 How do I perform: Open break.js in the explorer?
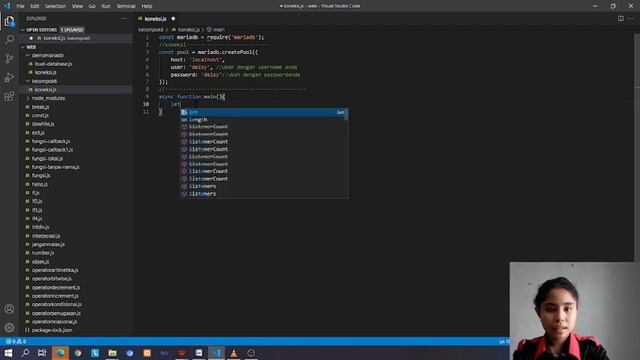[x=40, y=107]
